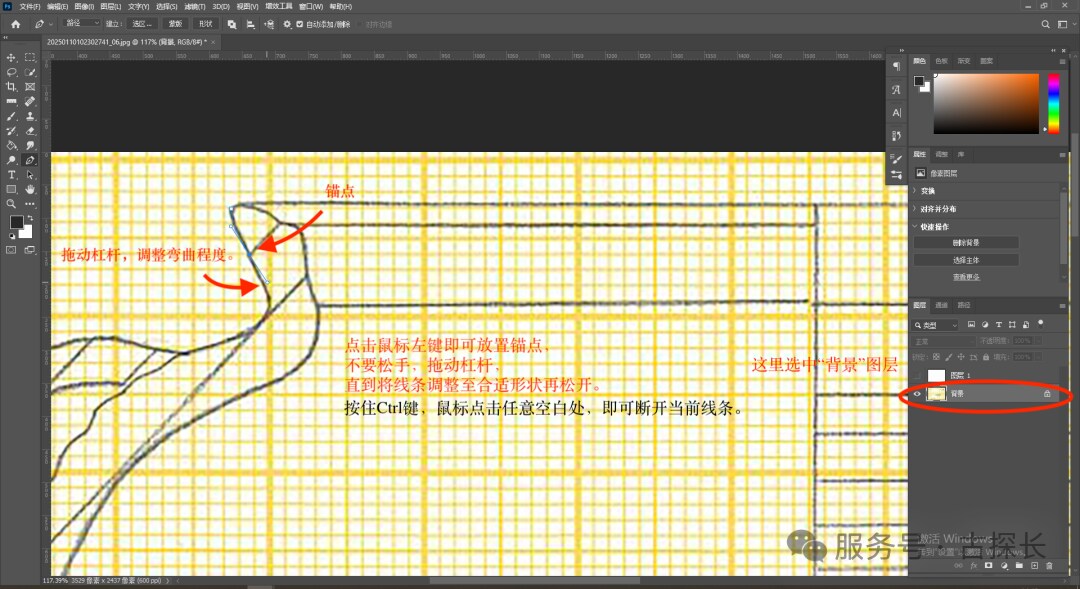
Task: Open the path arrangement options
Action: coord(269,24)
